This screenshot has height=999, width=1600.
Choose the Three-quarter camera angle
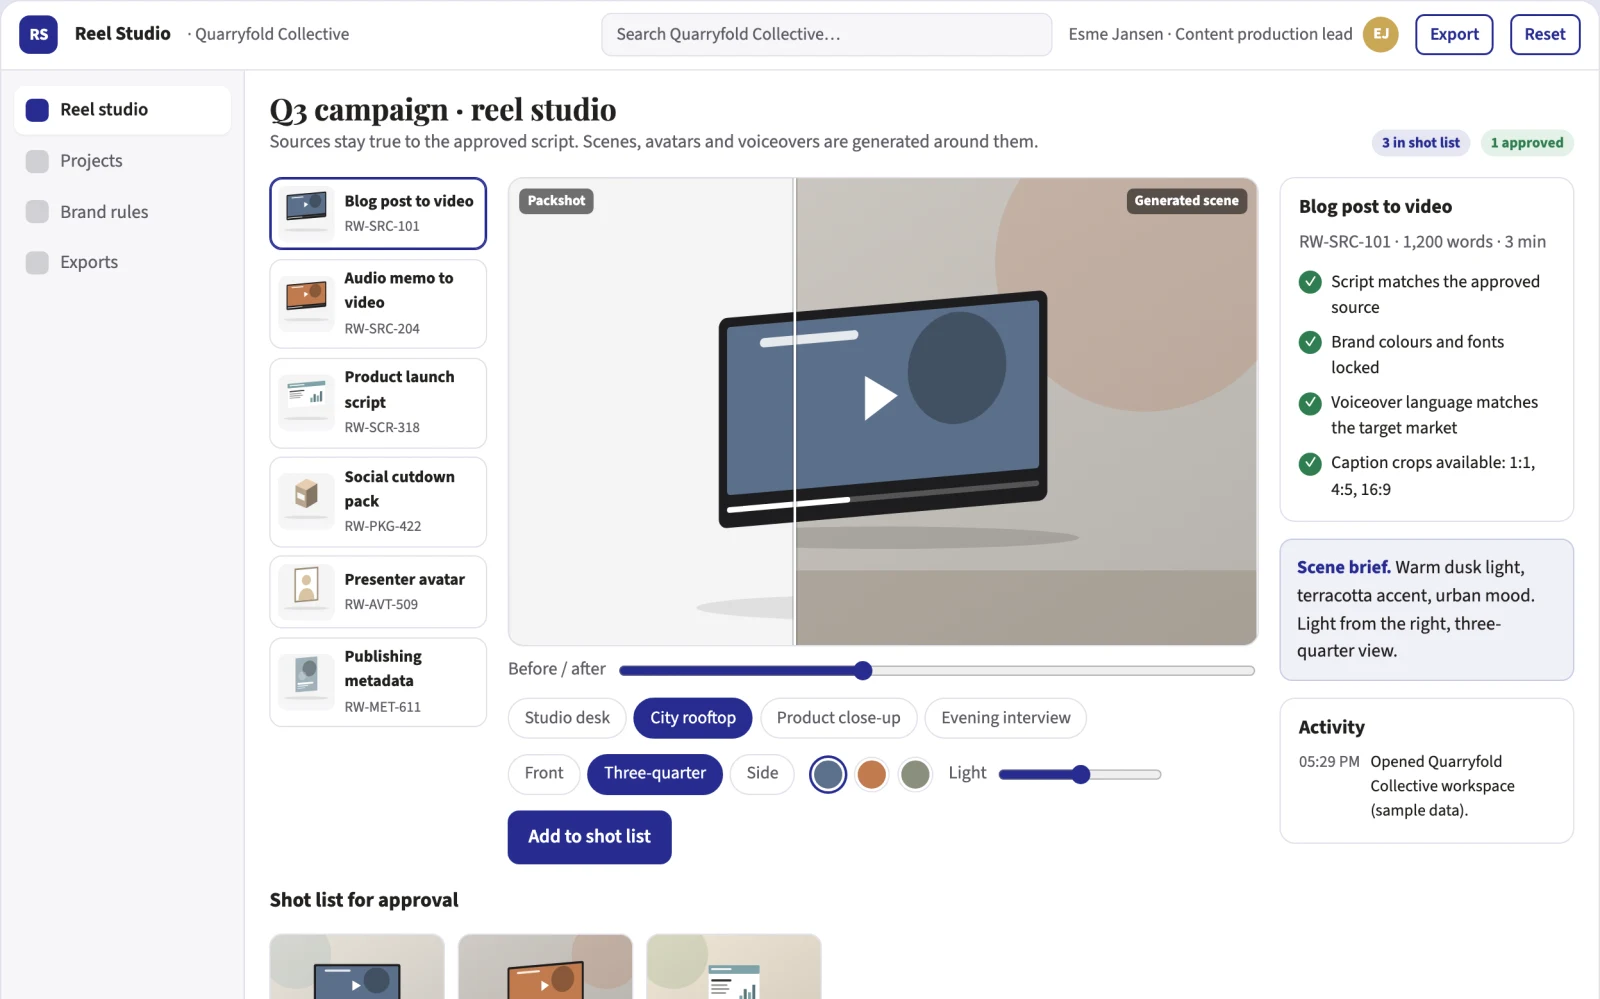tap(655, 774)
